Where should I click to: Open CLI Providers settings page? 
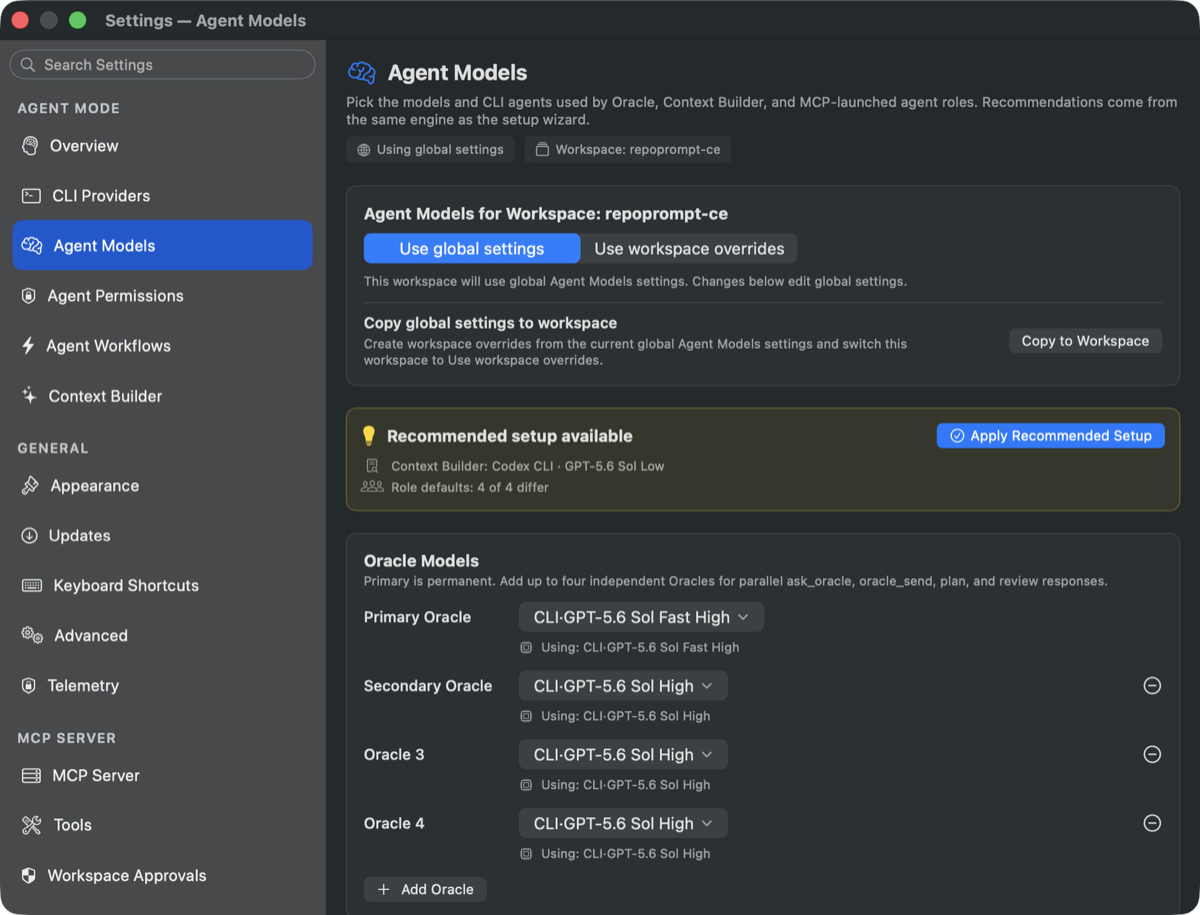pos(162,196)
